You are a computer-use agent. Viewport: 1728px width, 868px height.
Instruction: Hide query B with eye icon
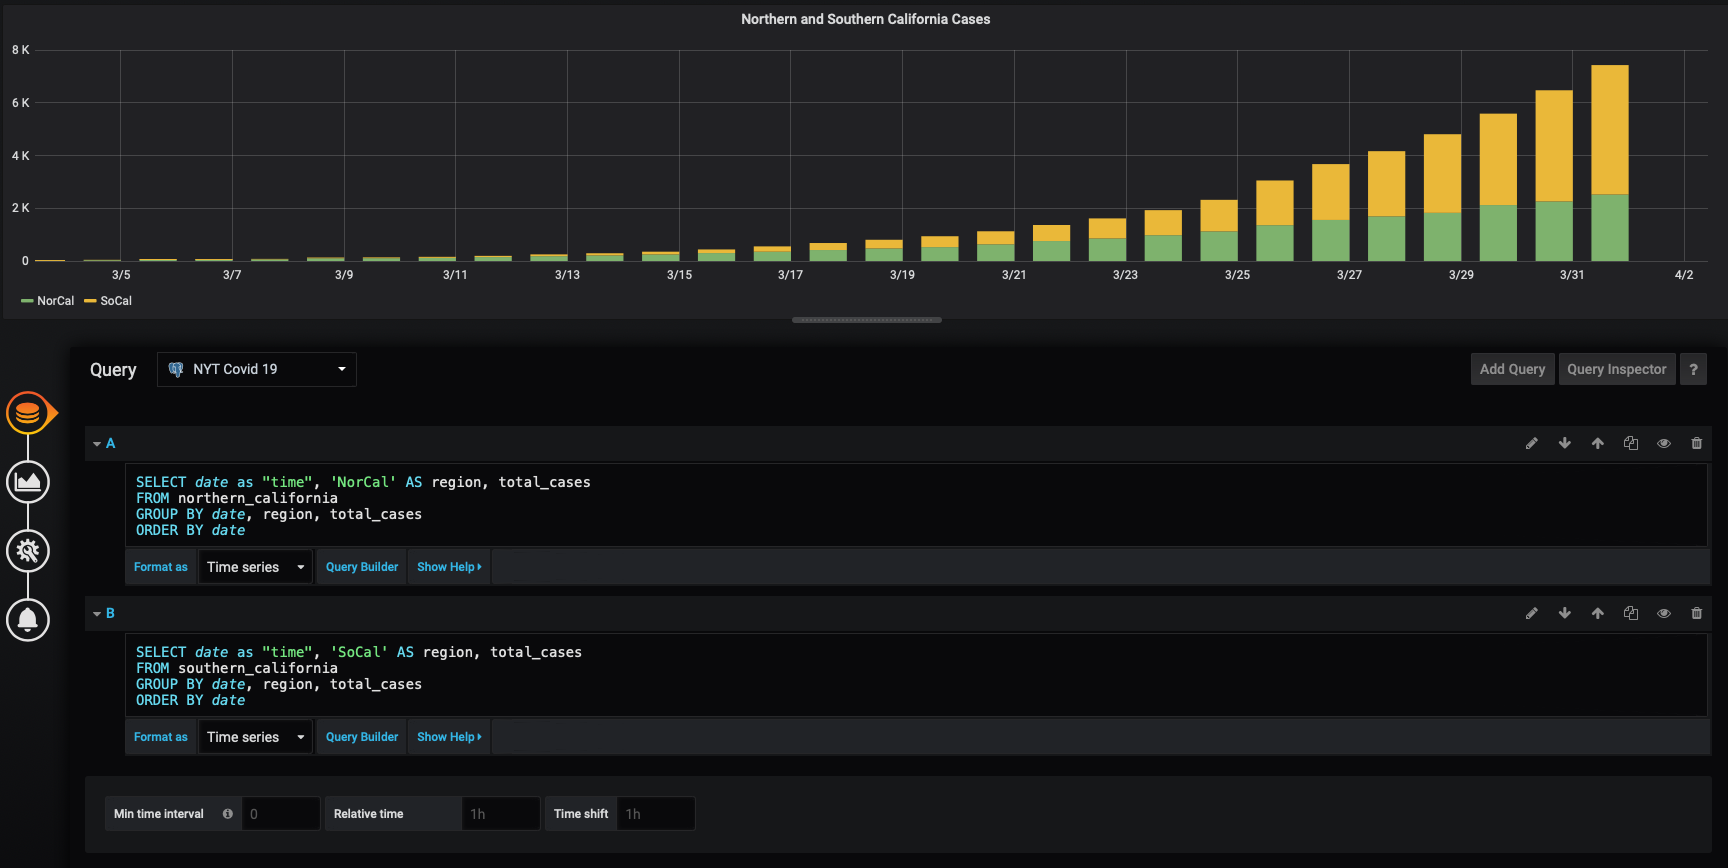tap(1664, 613)
